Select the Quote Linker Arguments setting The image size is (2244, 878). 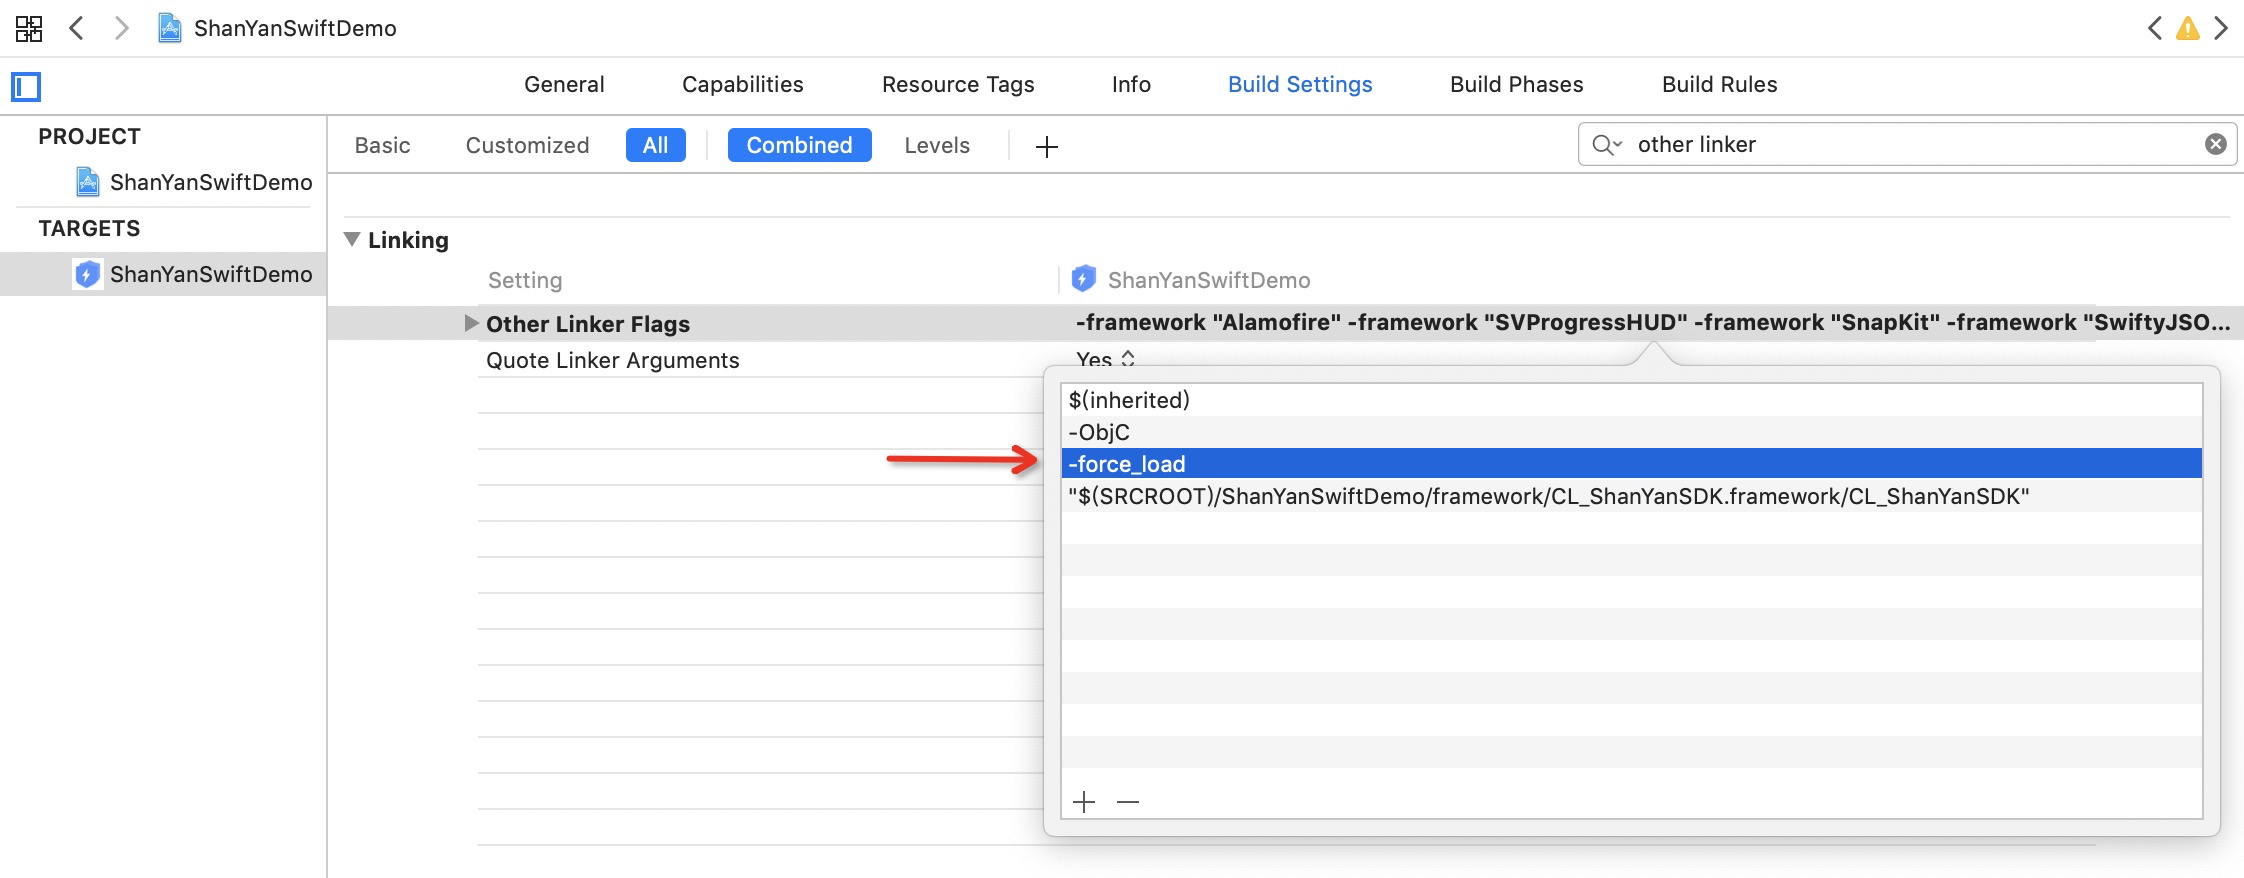(613, 360)
